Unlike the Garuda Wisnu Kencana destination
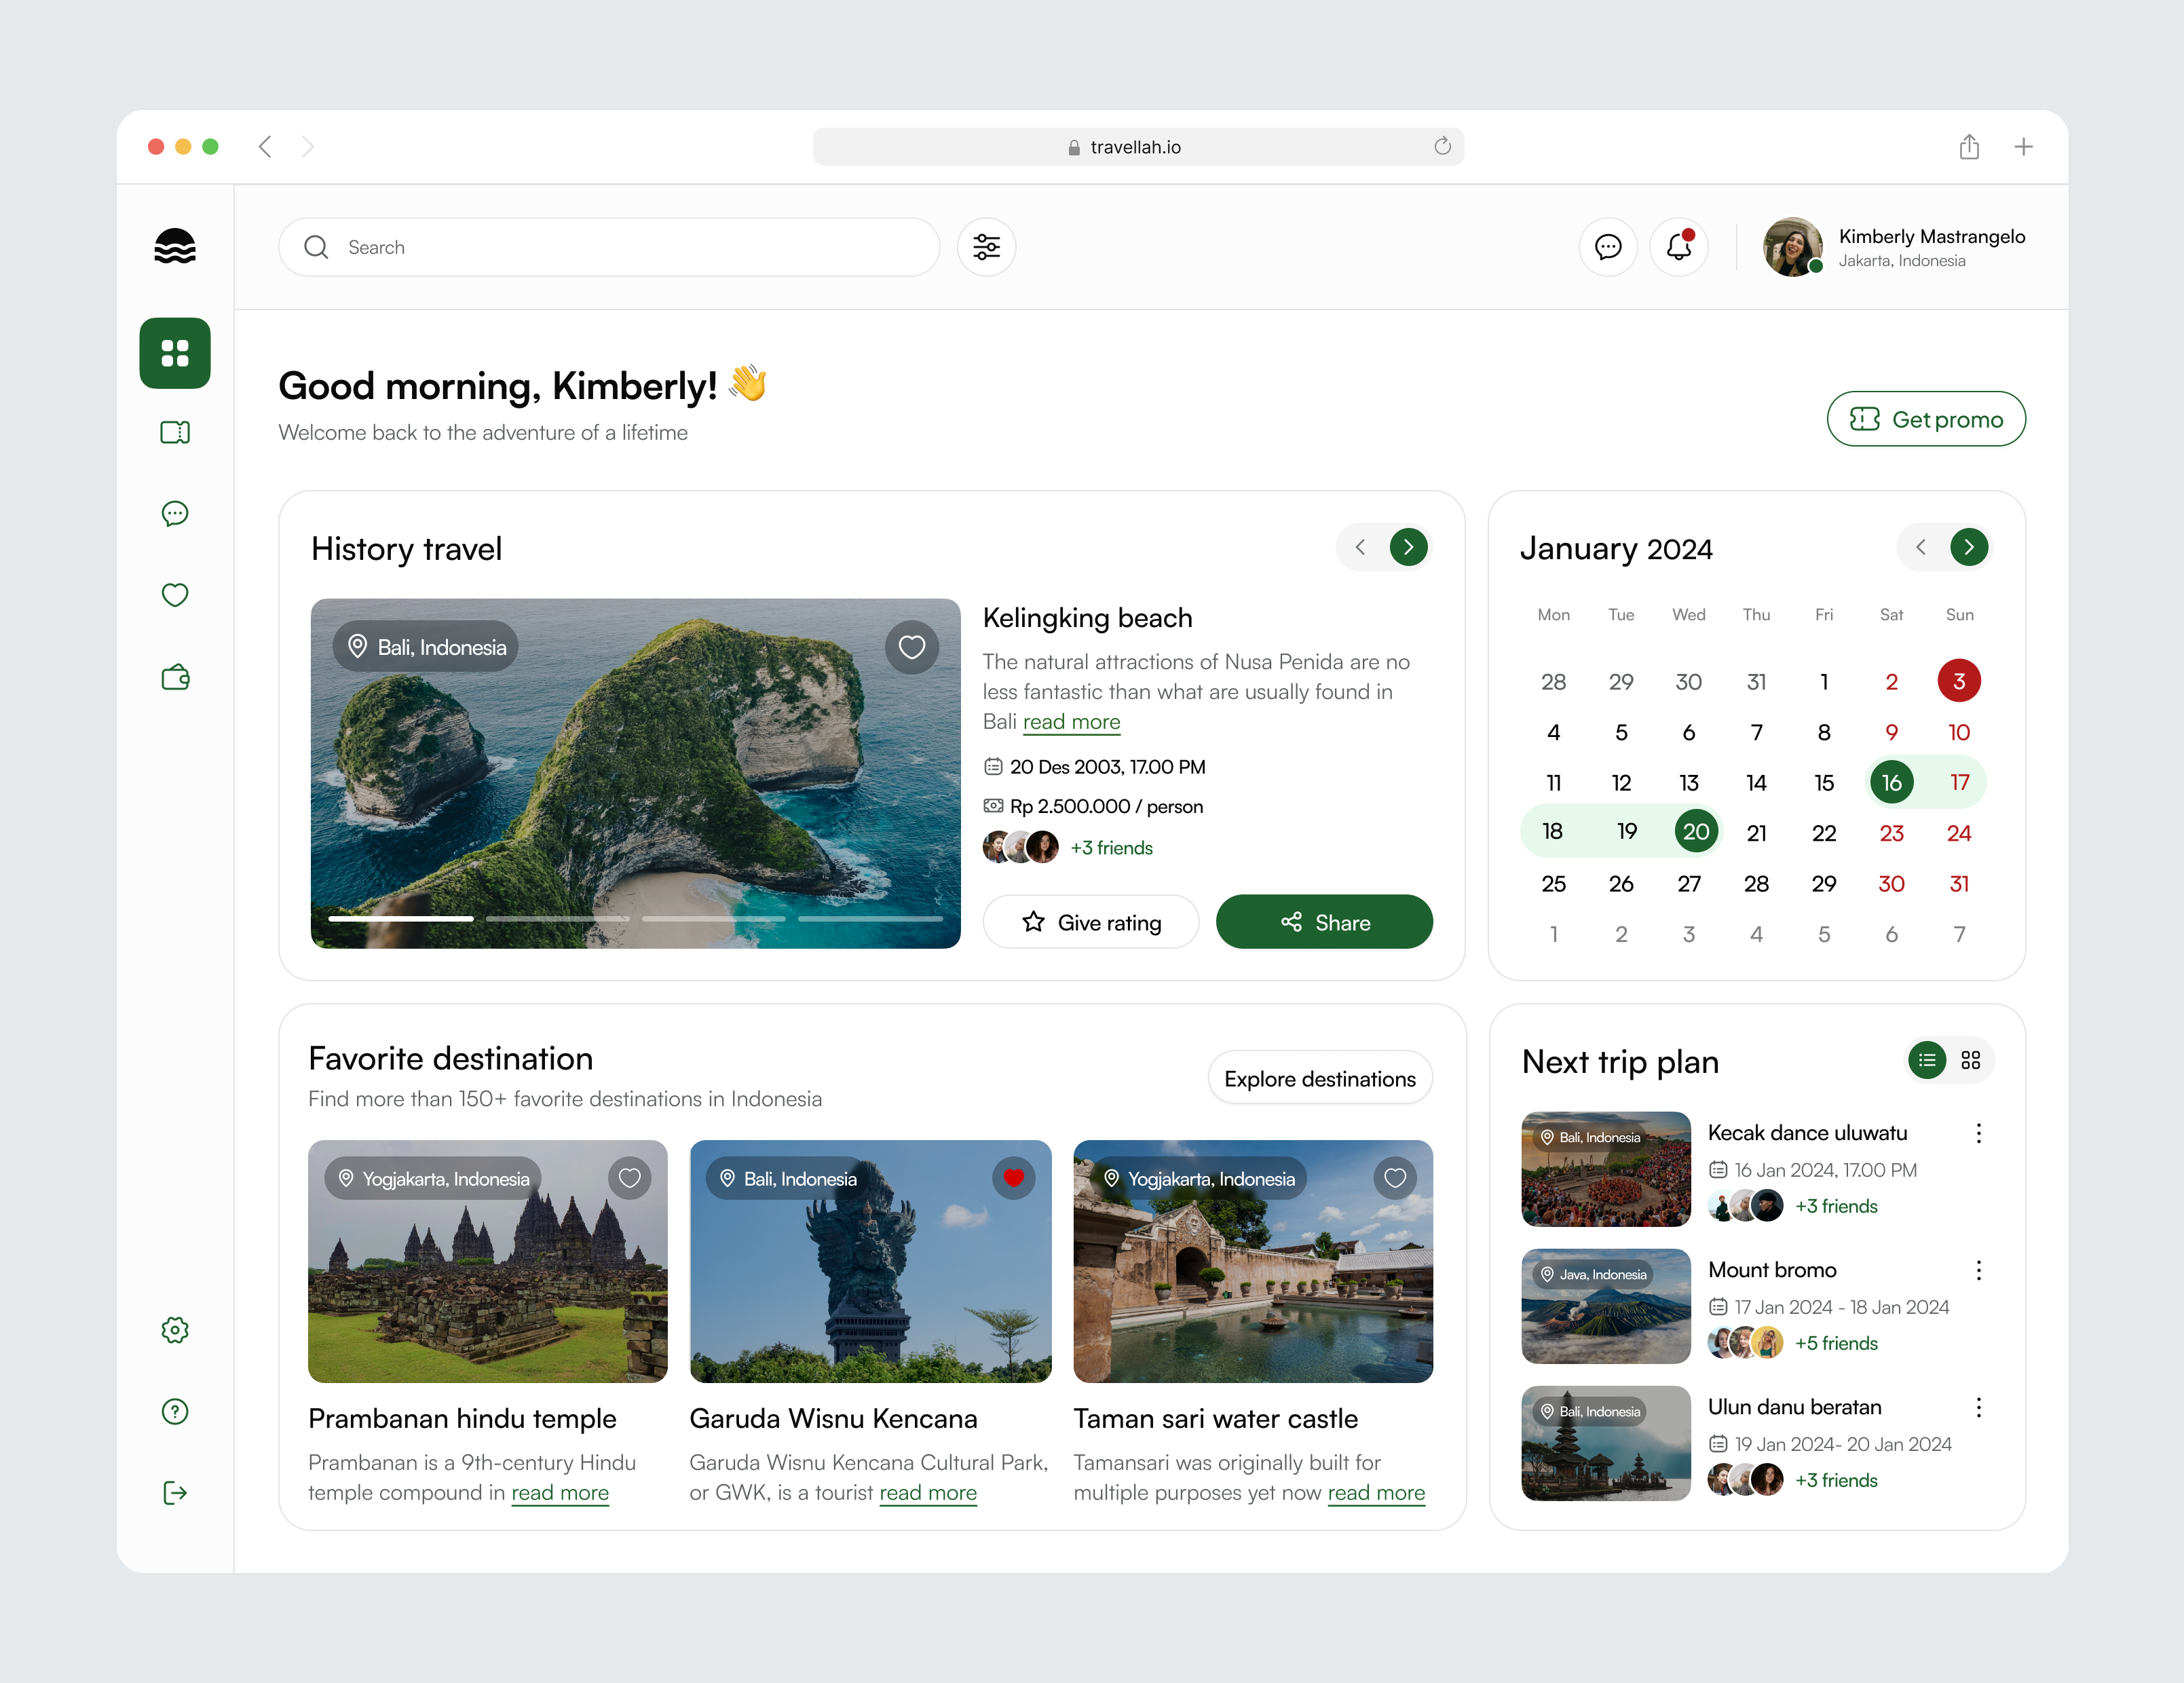Viewport: 2184px width, 1683px height. tap(1014, 1178)
